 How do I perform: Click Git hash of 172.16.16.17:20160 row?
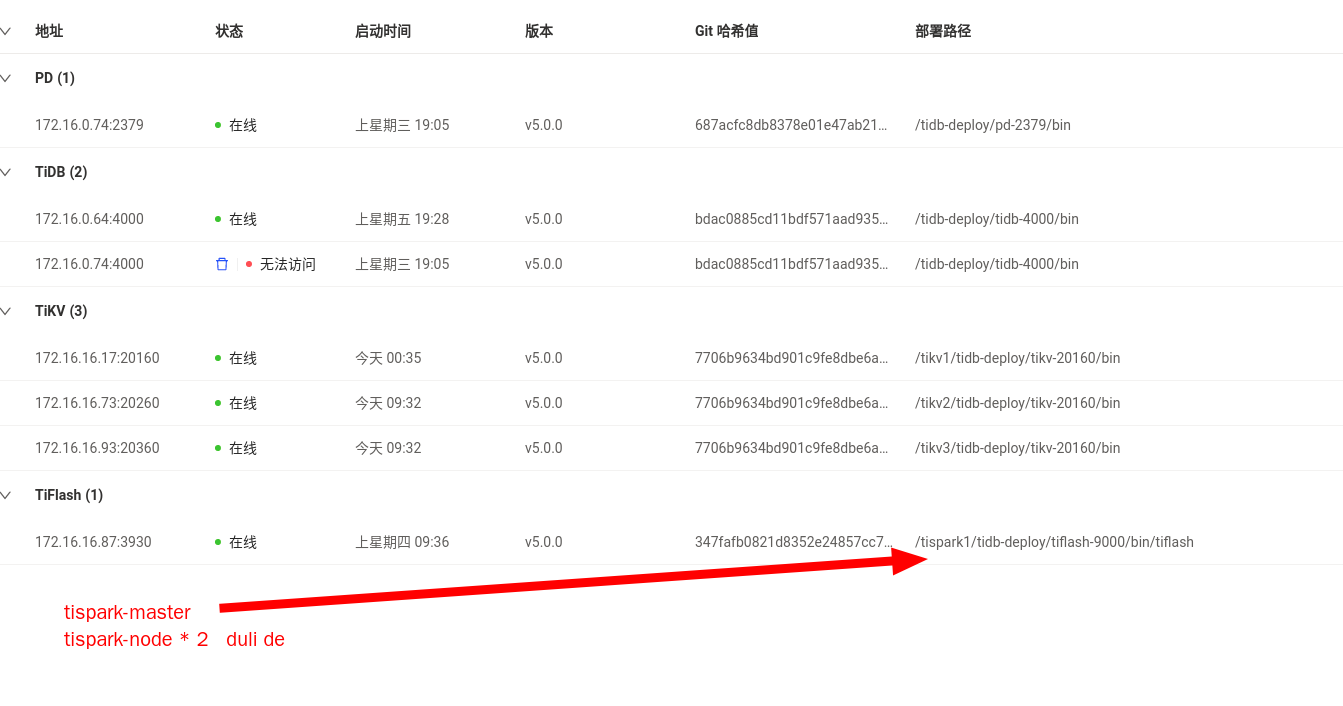(x=791, y=358)
